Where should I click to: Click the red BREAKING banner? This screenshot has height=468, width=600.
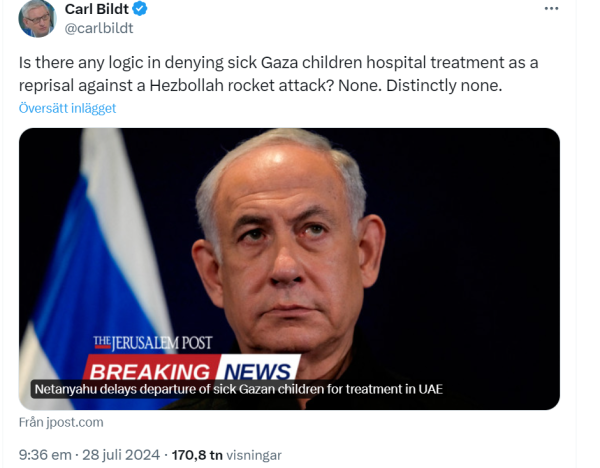pos(151,368)
